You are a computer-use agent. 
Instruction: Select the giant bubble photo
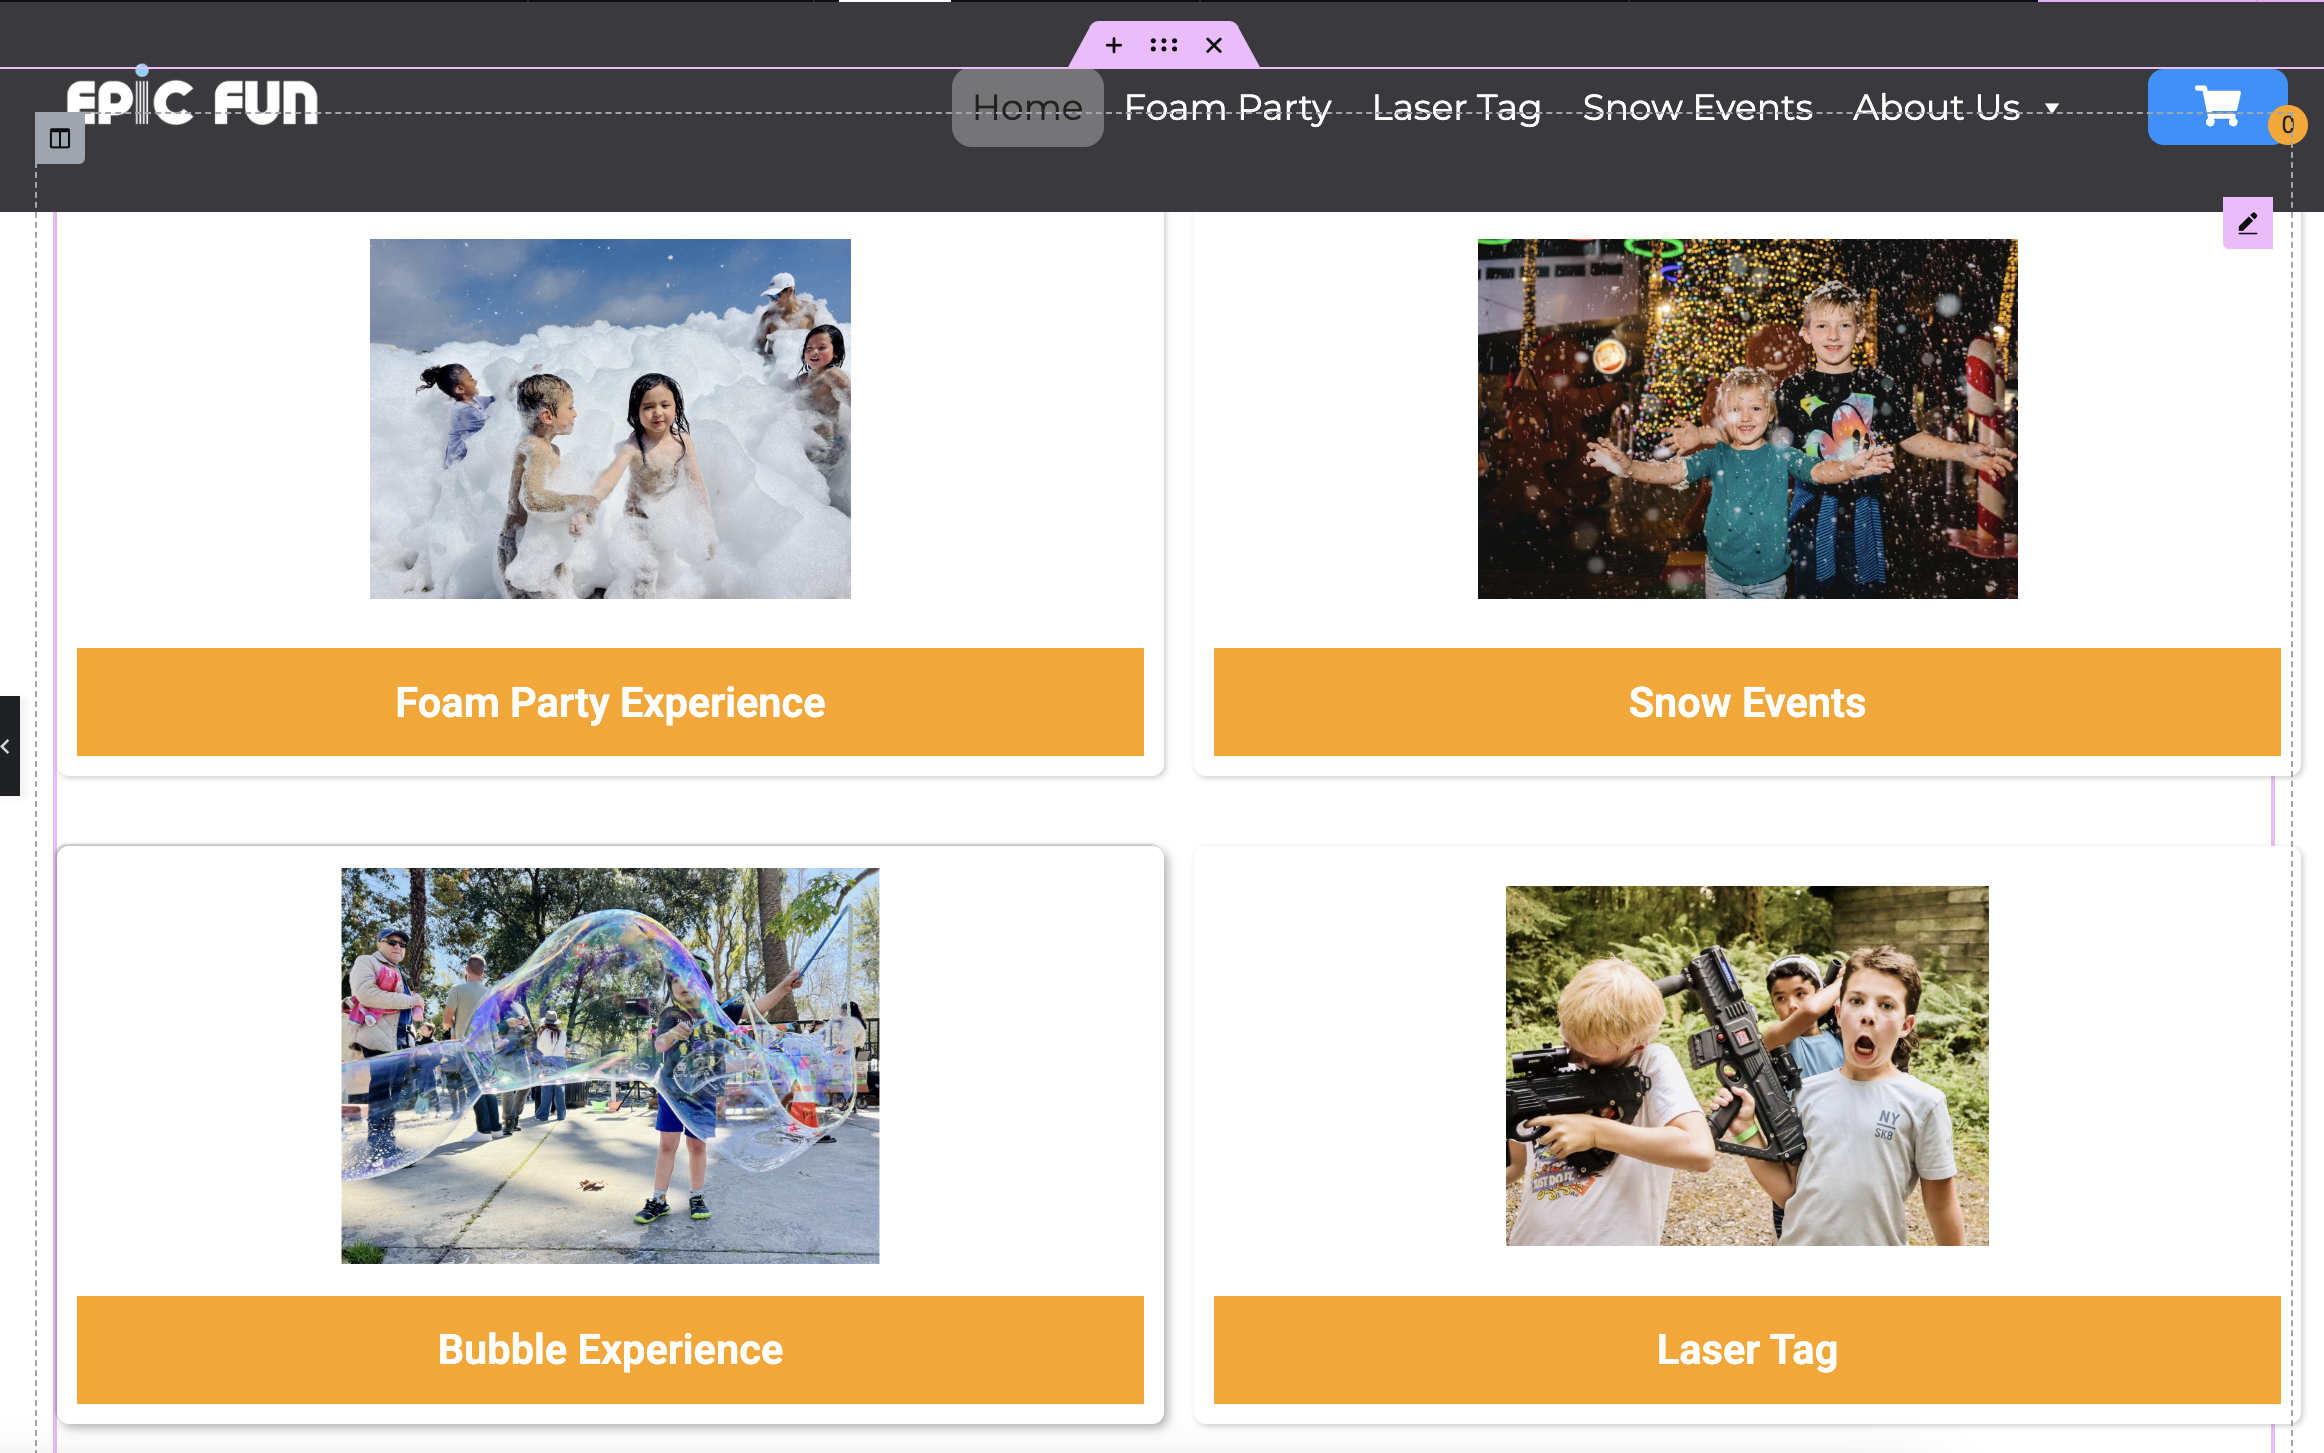click(610, 1065)
